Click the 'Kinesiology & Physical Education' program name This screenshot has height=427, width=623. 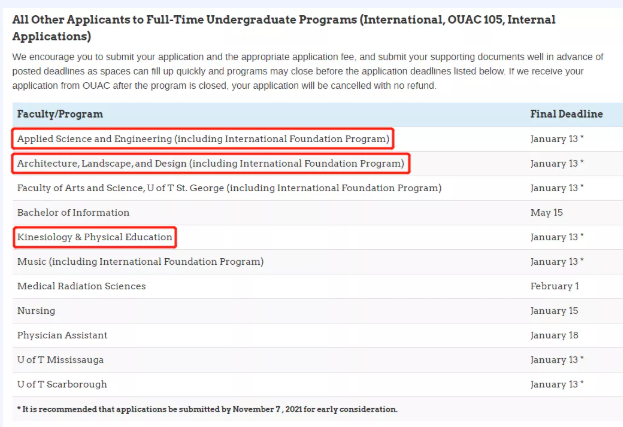(x=95, y=237)
